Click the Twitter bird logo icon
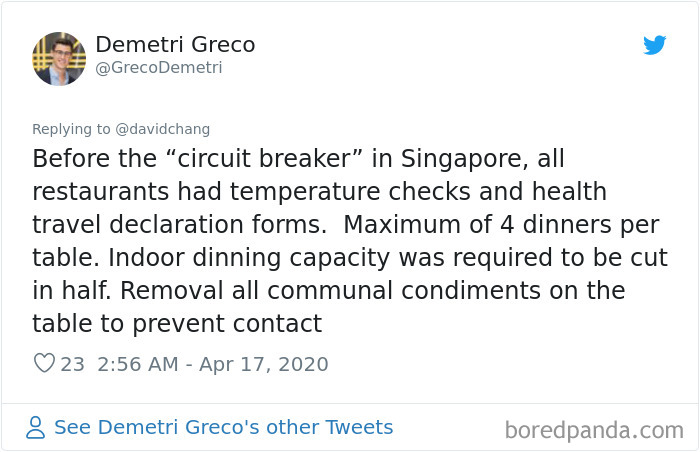The height and width of the screenshot is (452, 700). coord(654,45)
